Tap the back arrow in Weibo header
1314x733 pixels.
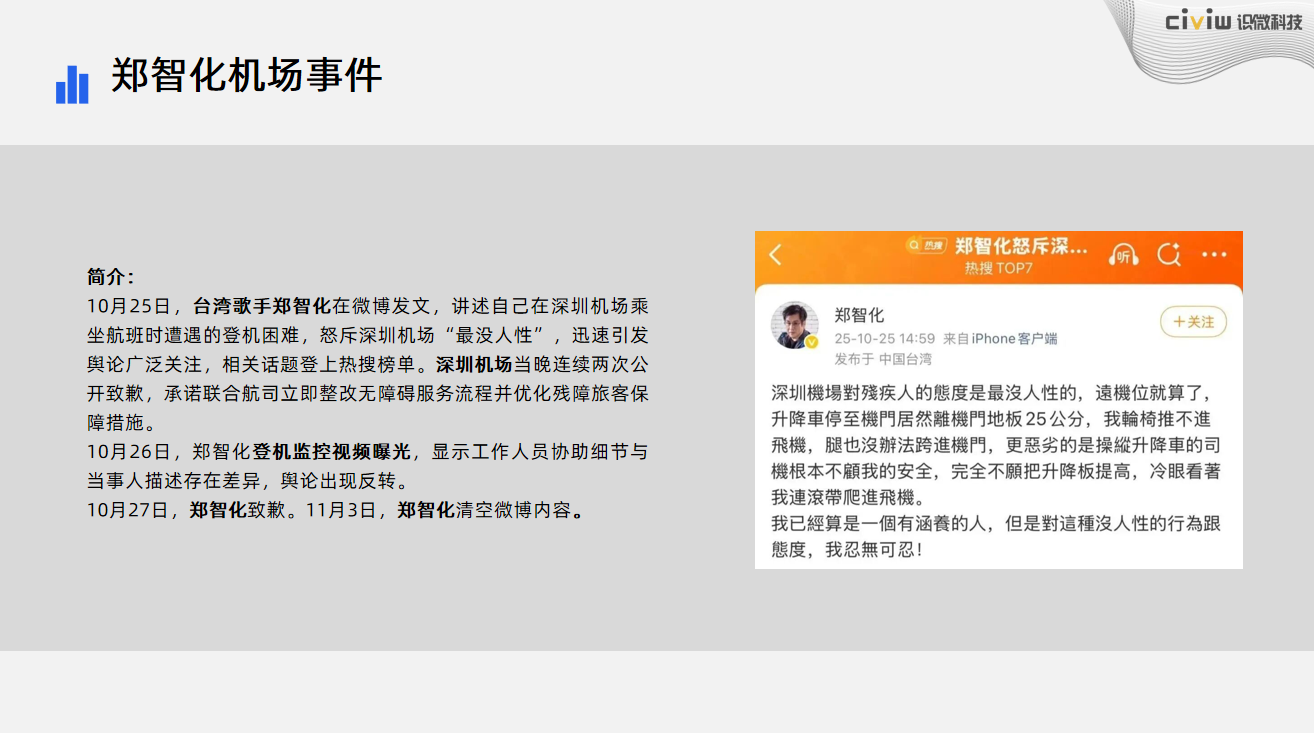tap(775, 255)
